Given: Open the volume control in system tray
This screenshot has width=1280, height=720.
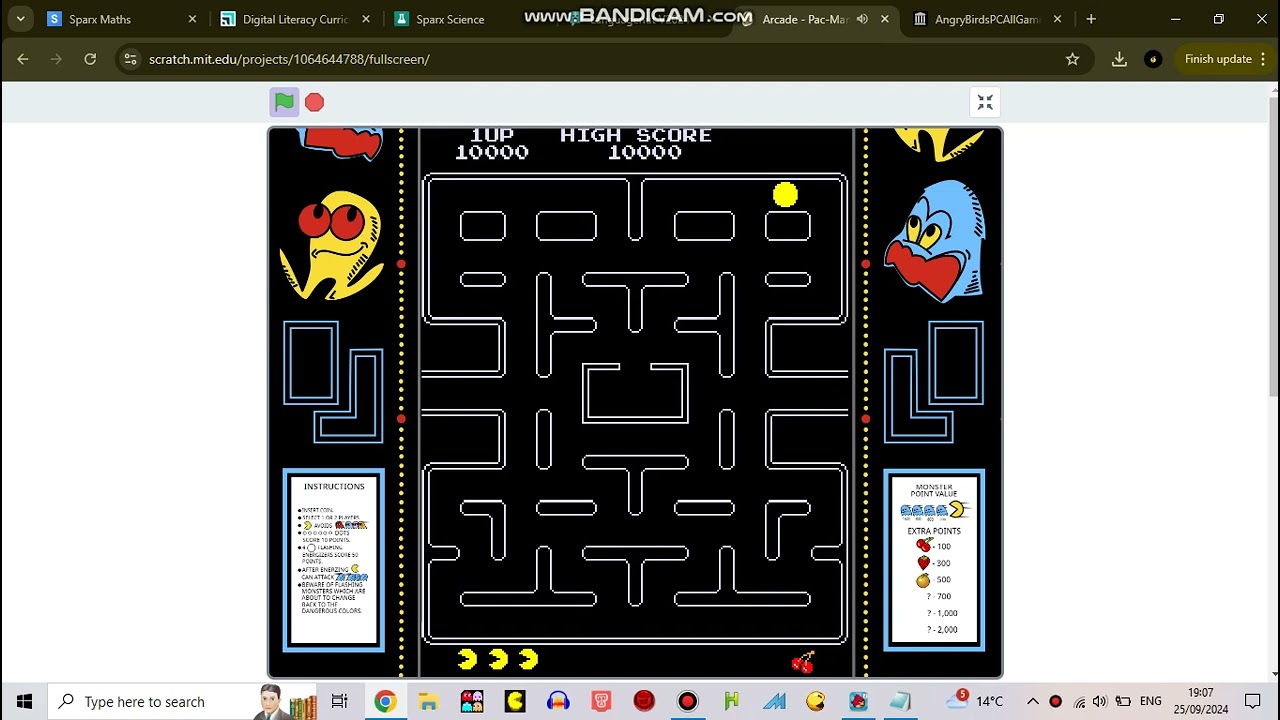Looking at the screenshot, I should [1100, 701].
